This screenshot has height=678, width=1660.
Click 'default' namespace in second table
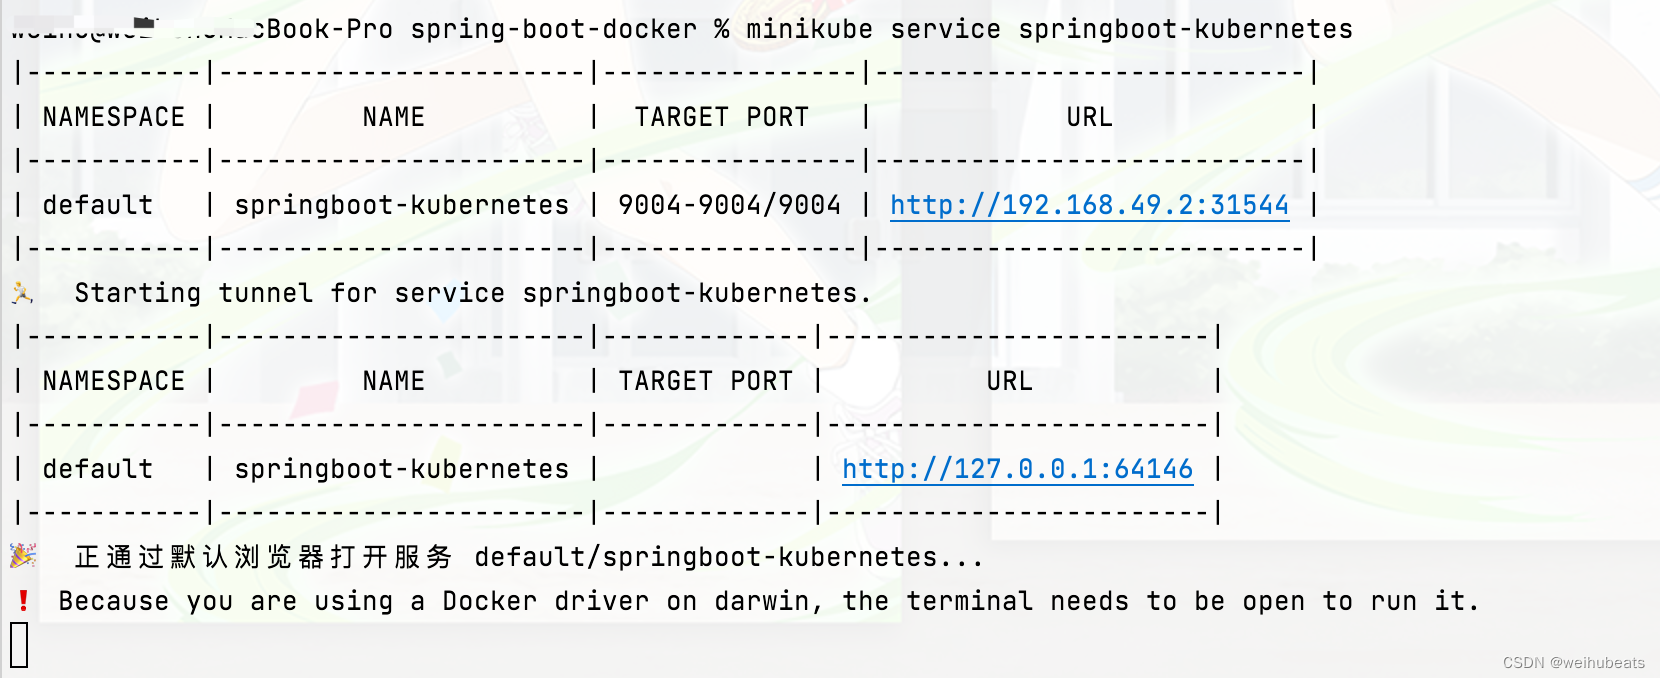click(x=97, y=469)
